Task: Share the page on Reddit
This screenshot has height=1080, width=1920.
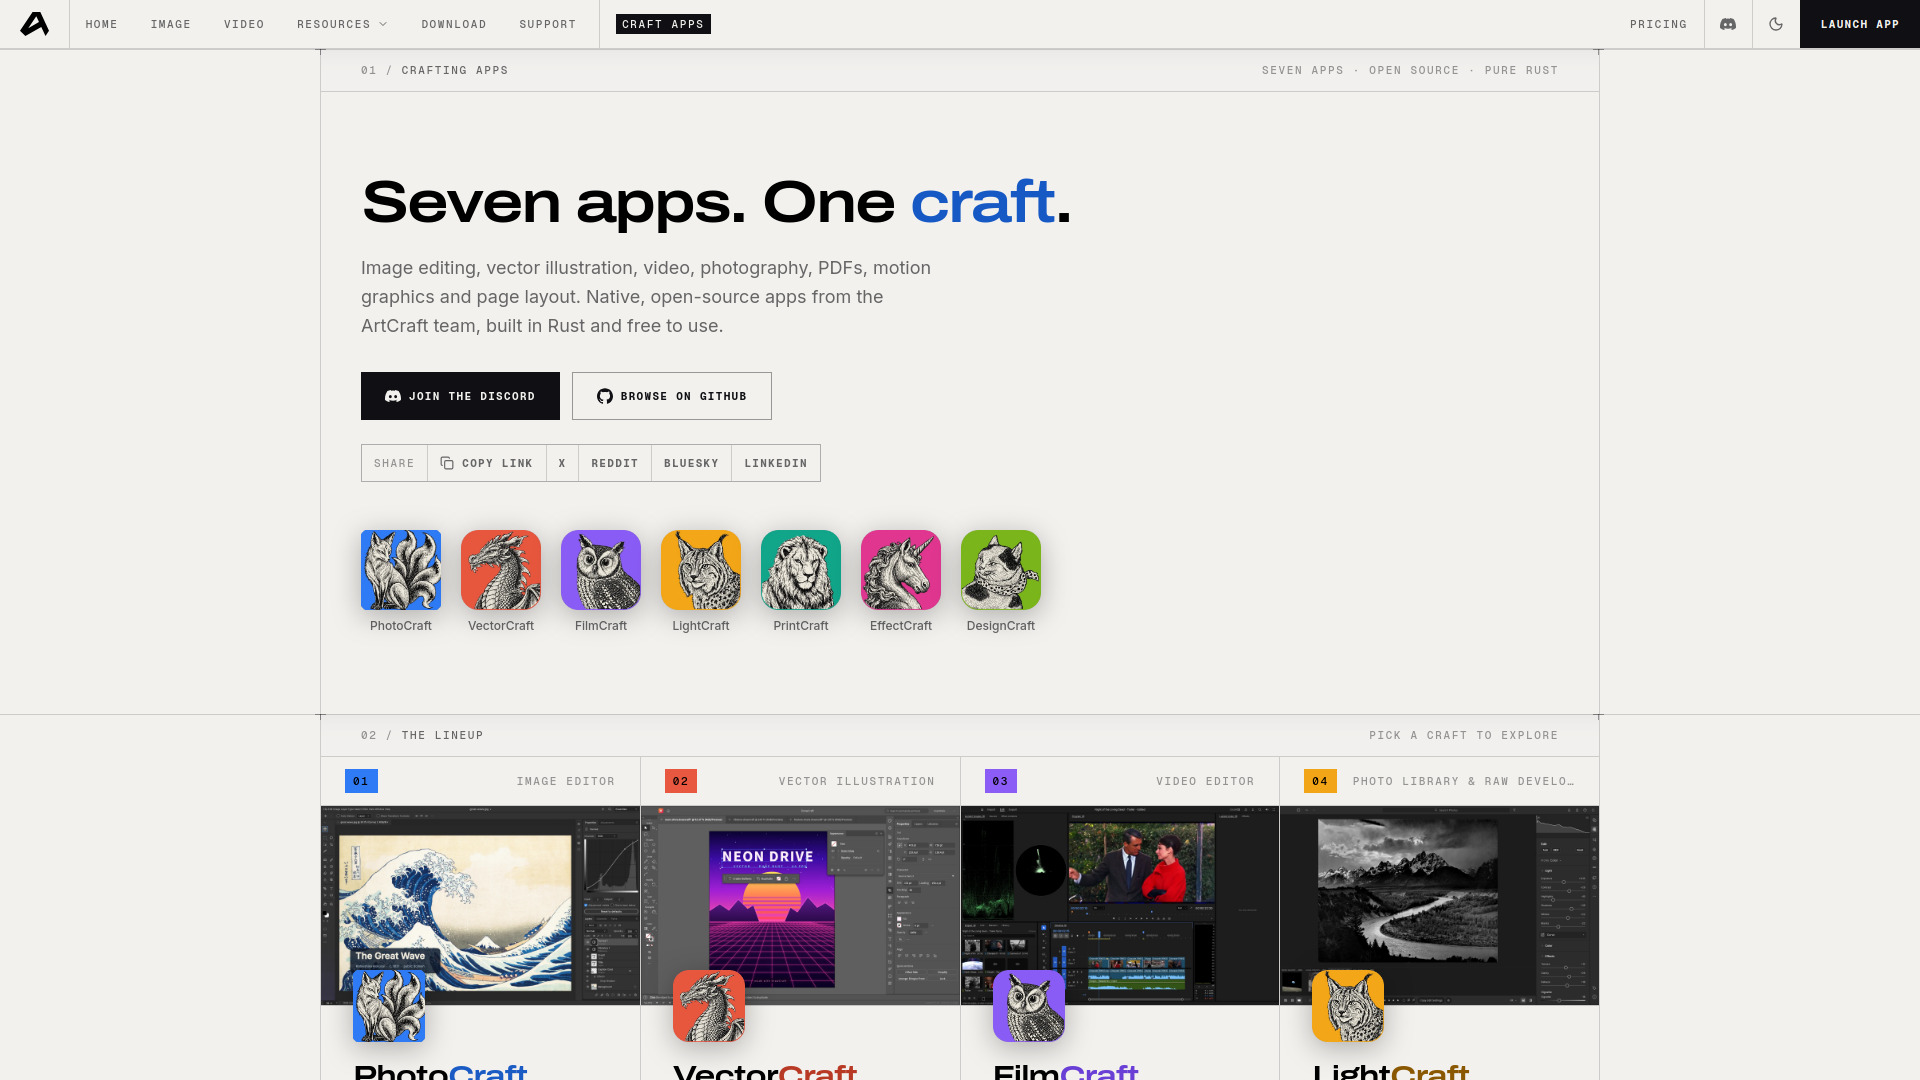Action: (615, 463)
